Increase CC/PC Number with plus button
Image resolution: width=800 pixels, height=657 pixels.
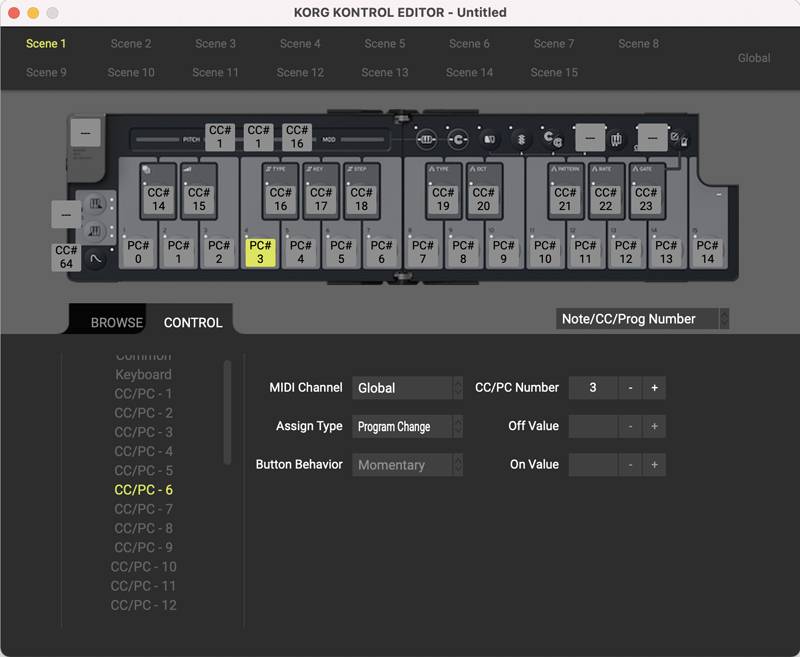click(654, 388)
